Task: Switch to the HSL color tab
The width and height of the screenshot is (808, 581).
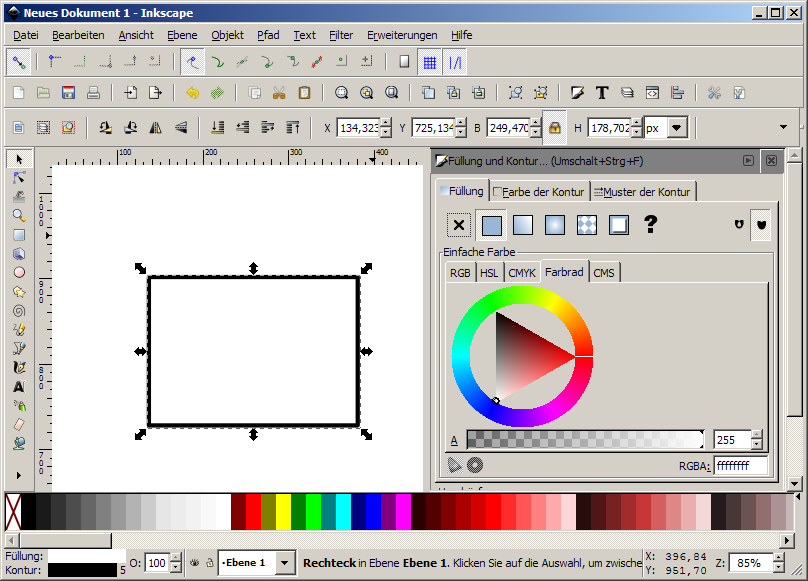Action: [x=489, y=273]
